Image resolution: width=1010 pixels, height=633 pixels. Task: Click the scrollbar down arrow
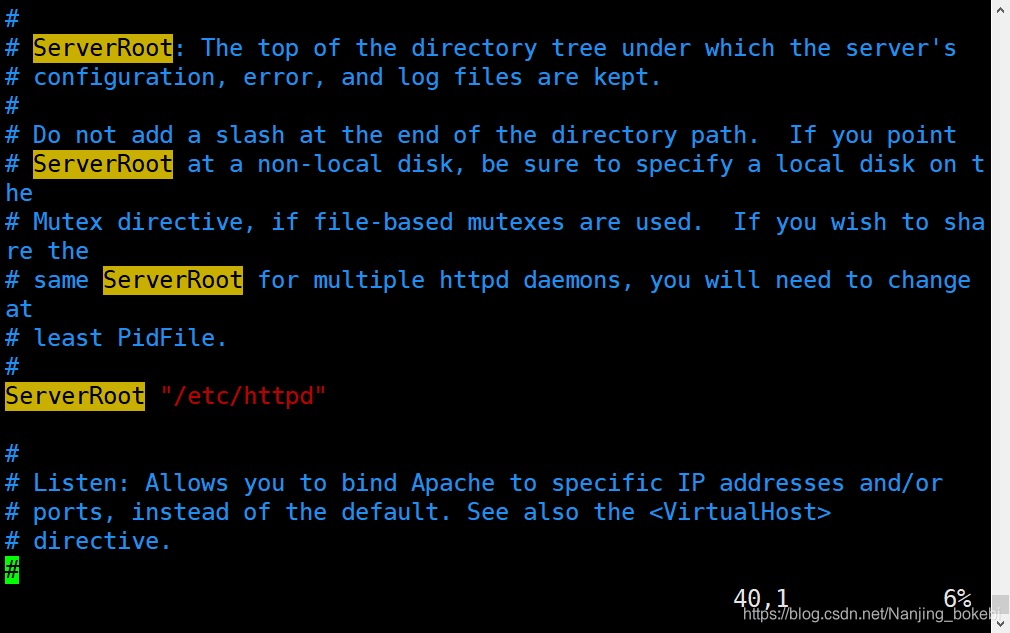click(x=1000, y=624)
